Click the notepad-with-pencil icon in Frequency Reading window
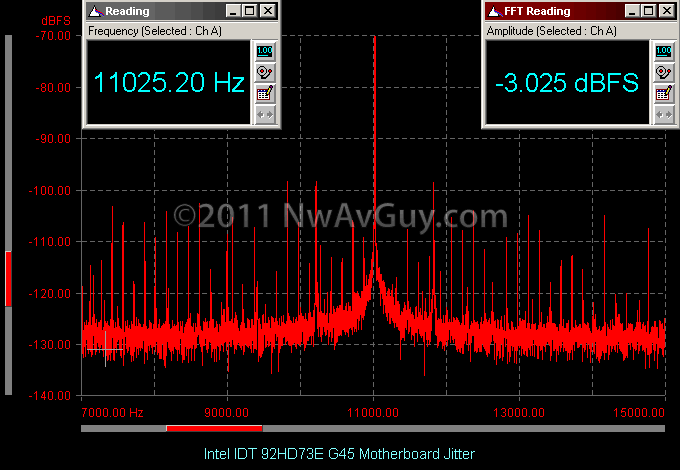The height and width of the screenshot is (470, 680). [265, 93]
